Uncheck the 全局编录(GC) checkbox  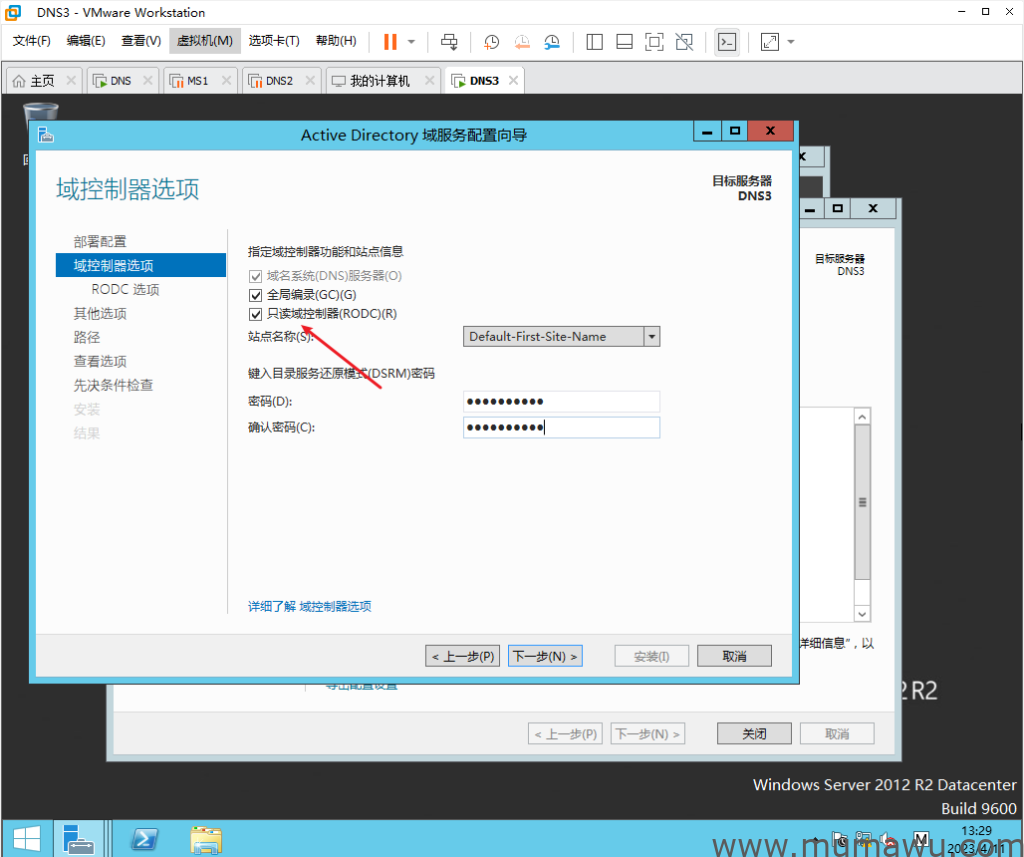click(x=256, y=295)
